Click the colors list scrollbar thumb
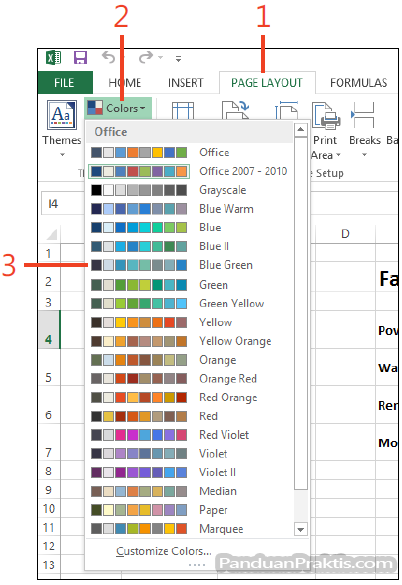This screenshot has height=585, width=402. [x=300, y=313]
